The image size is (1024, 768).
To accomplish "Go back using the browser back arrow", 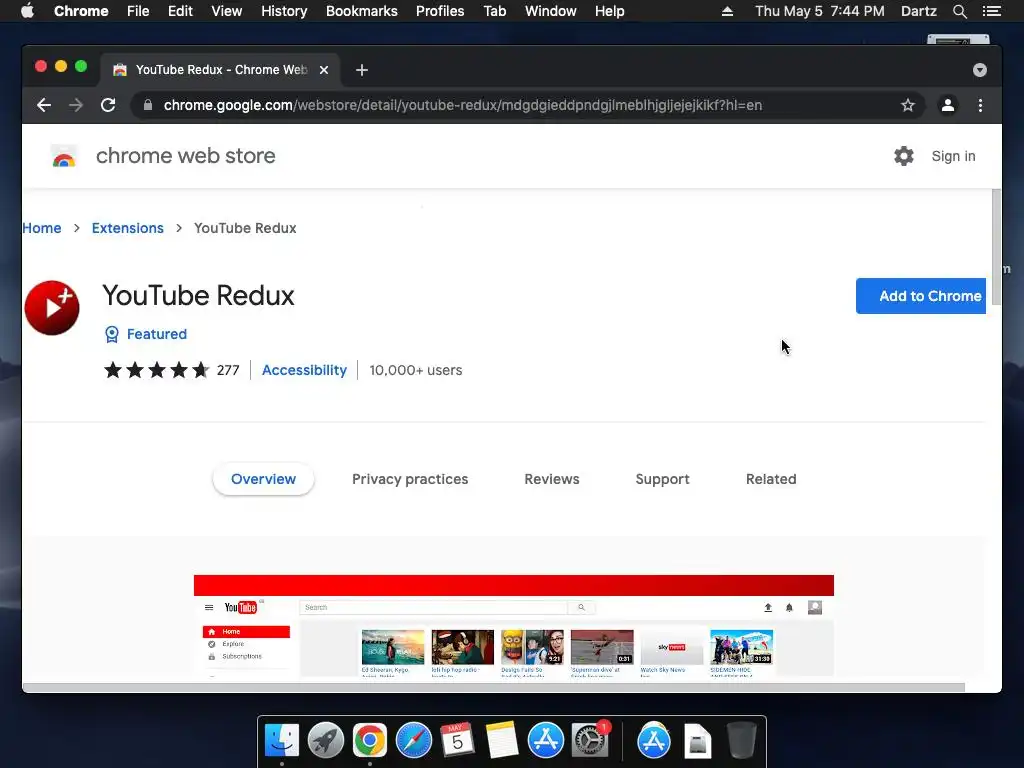I will (x=44, y=105).
